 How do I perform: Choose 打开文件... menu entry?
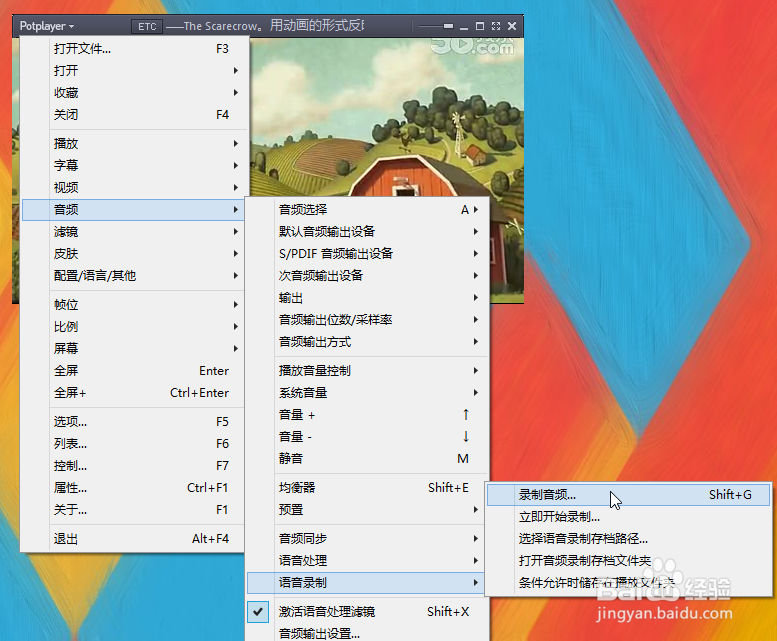[133, 49]
